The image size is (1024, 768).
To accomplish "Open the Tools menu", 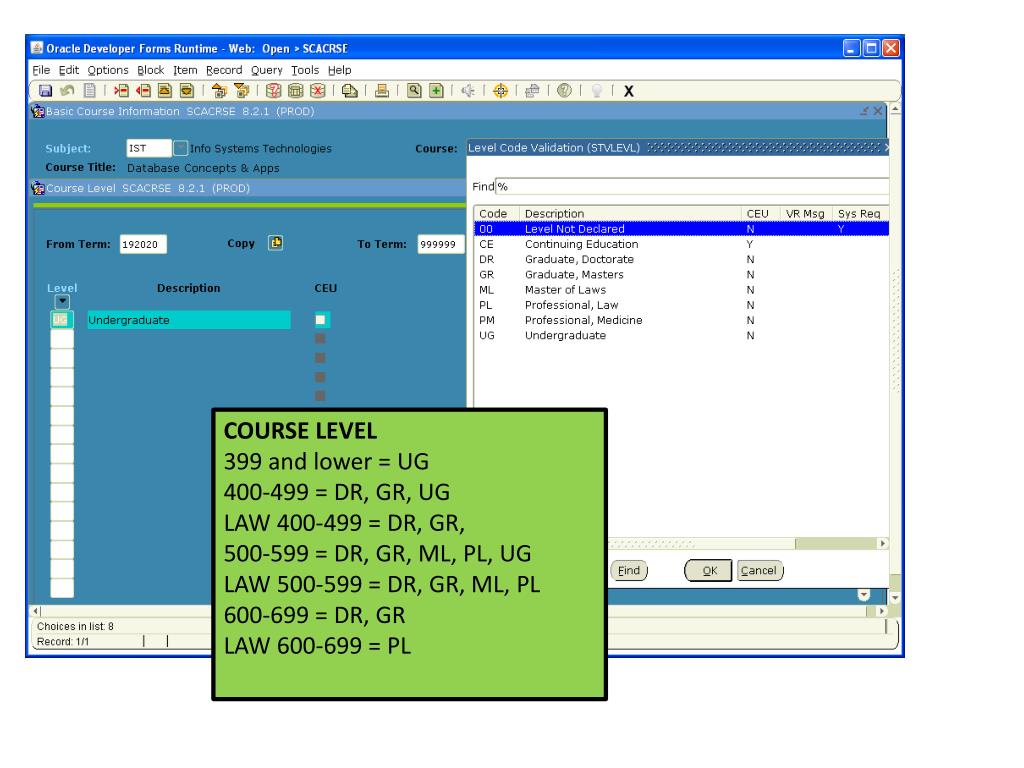I will coord(305,70).
